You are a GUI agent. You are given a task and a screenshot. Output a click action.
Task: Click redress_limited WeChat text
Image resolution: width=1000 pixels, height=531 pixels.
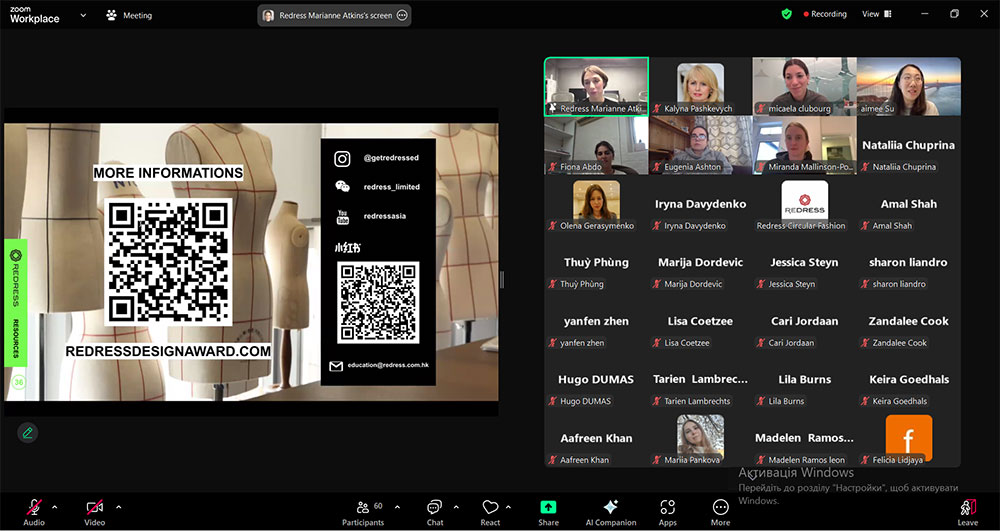point(392,187)
